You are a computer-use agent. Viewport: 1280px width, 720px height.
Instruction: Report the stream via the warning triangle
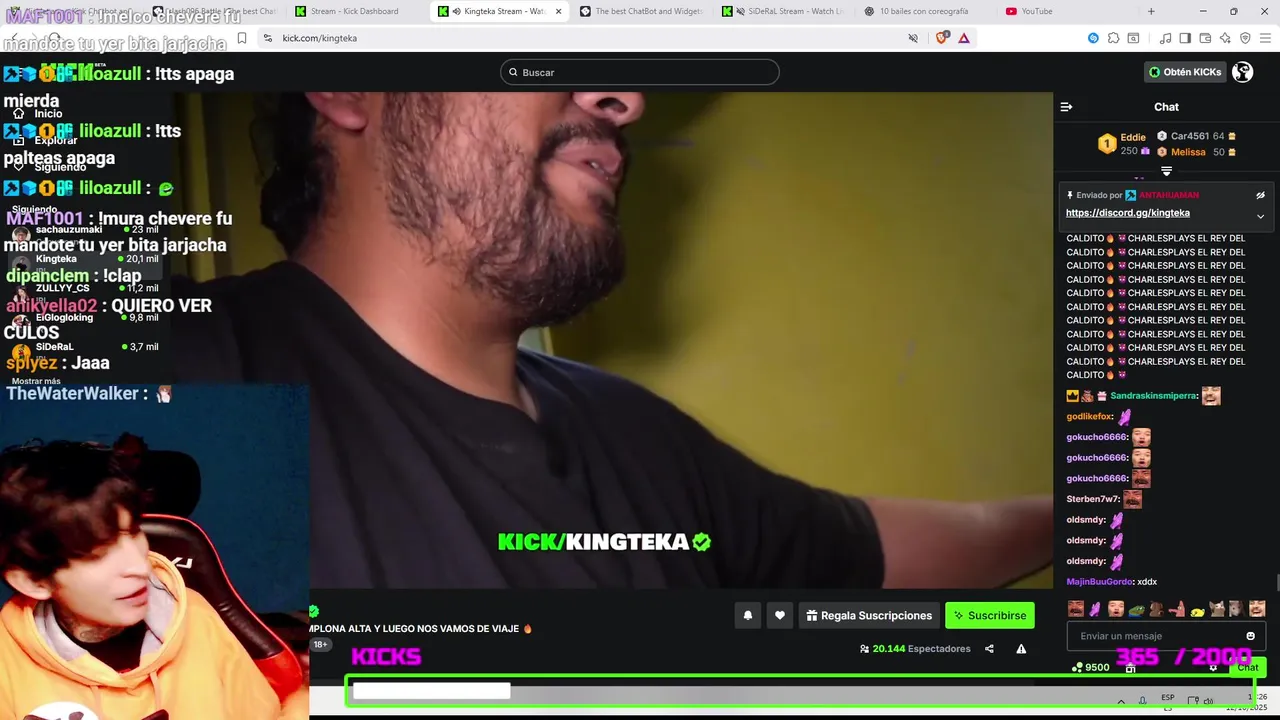[x=1021, y=649]
